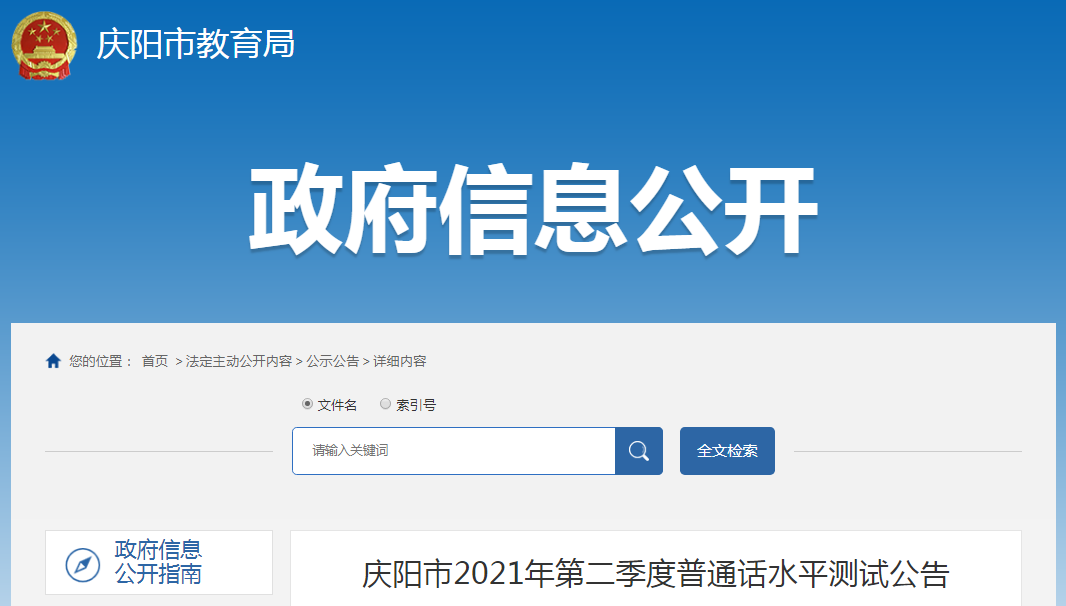Click the 文件名 radio label text
Viewport: 1066px width, 606px height.
click(x=337, y=405)
